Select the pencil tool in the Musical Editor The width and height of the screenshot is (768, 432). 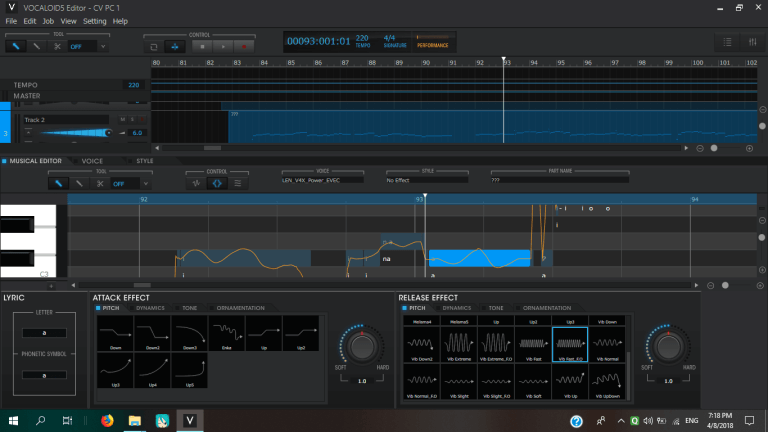(58, 184)
